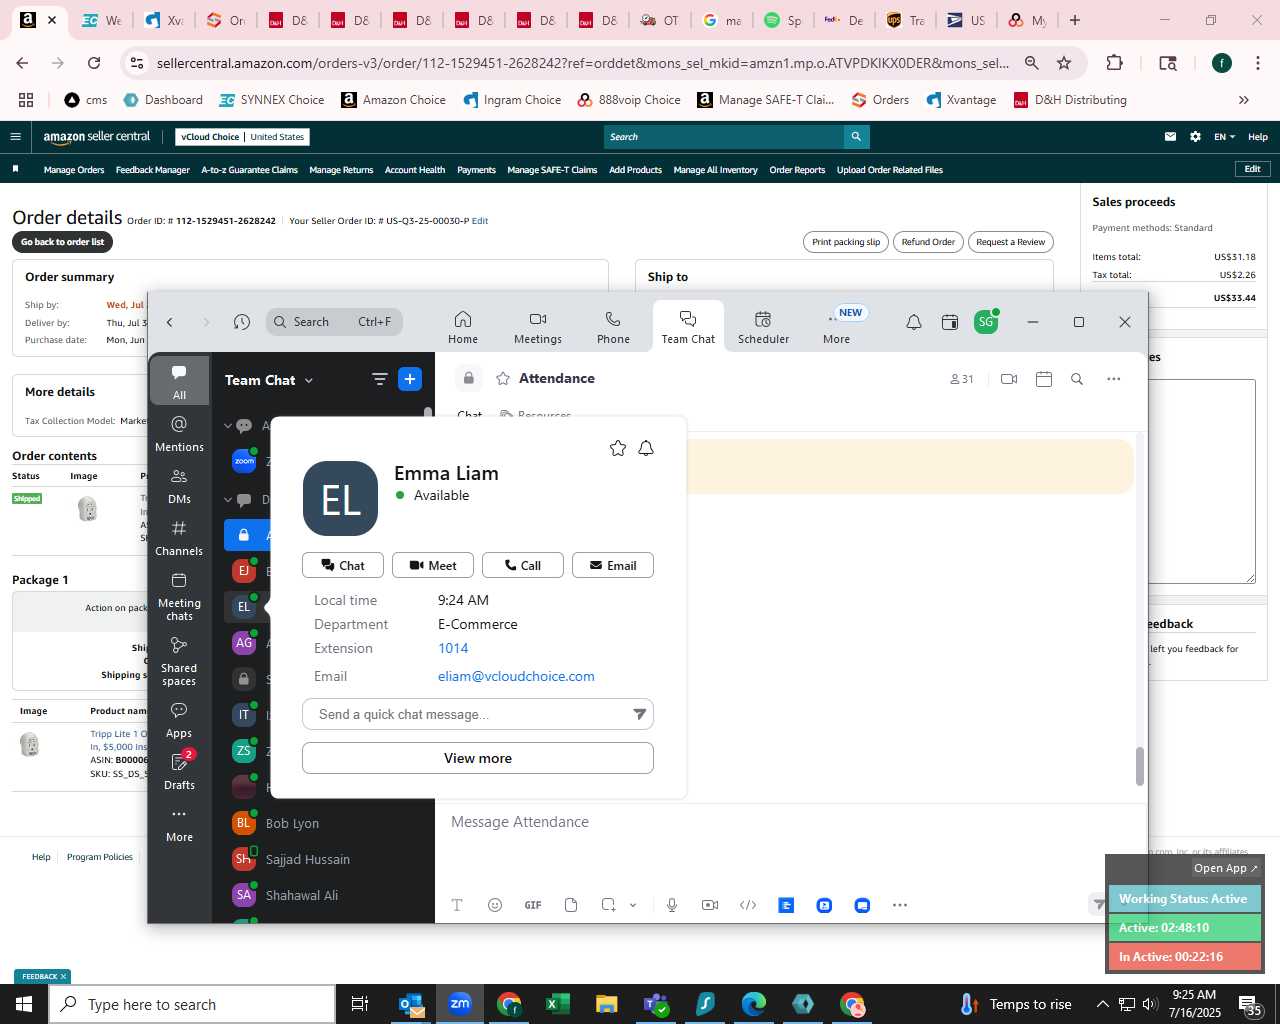Open Channels in Zoom sidebar
Image resolution: width=1280 pixels, height=1024 pixels.
180,538
